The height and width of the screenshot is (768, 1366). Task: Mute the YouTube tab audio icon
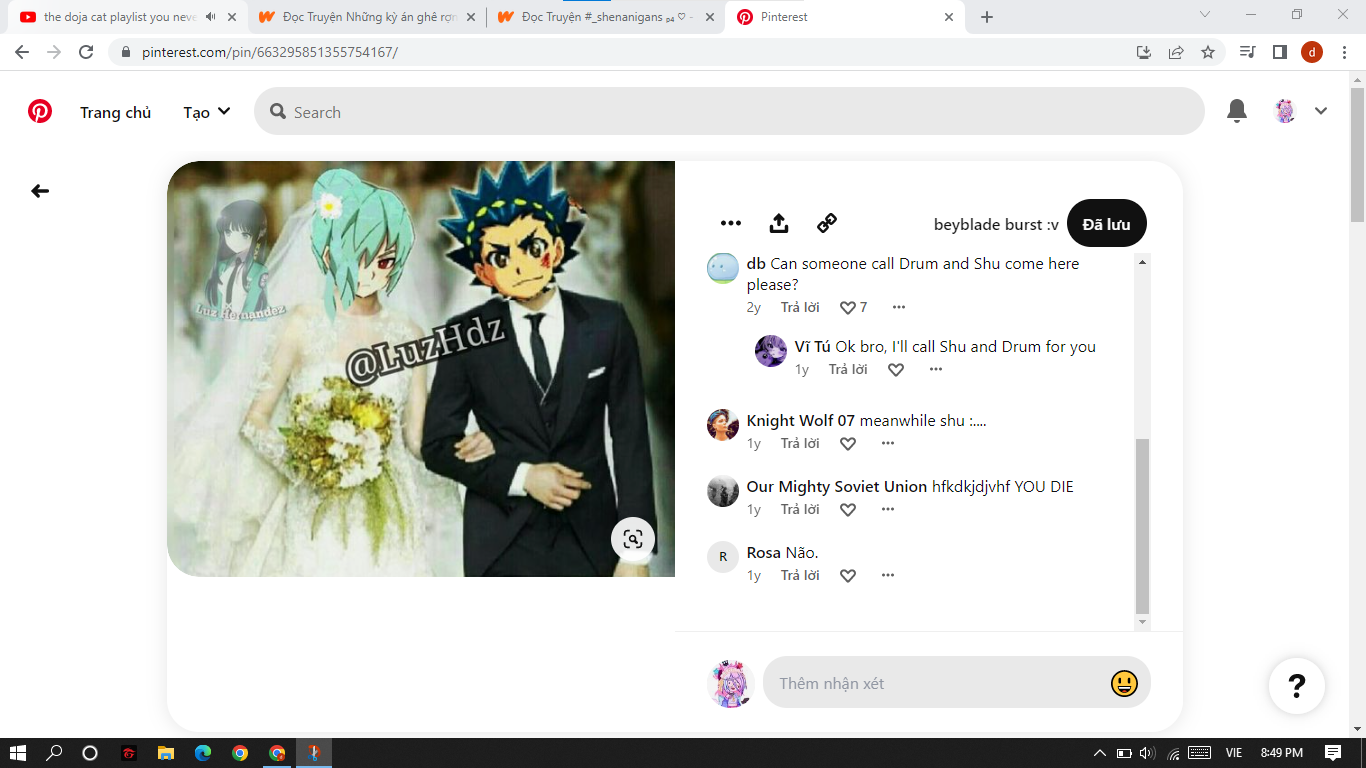point(211,17)
